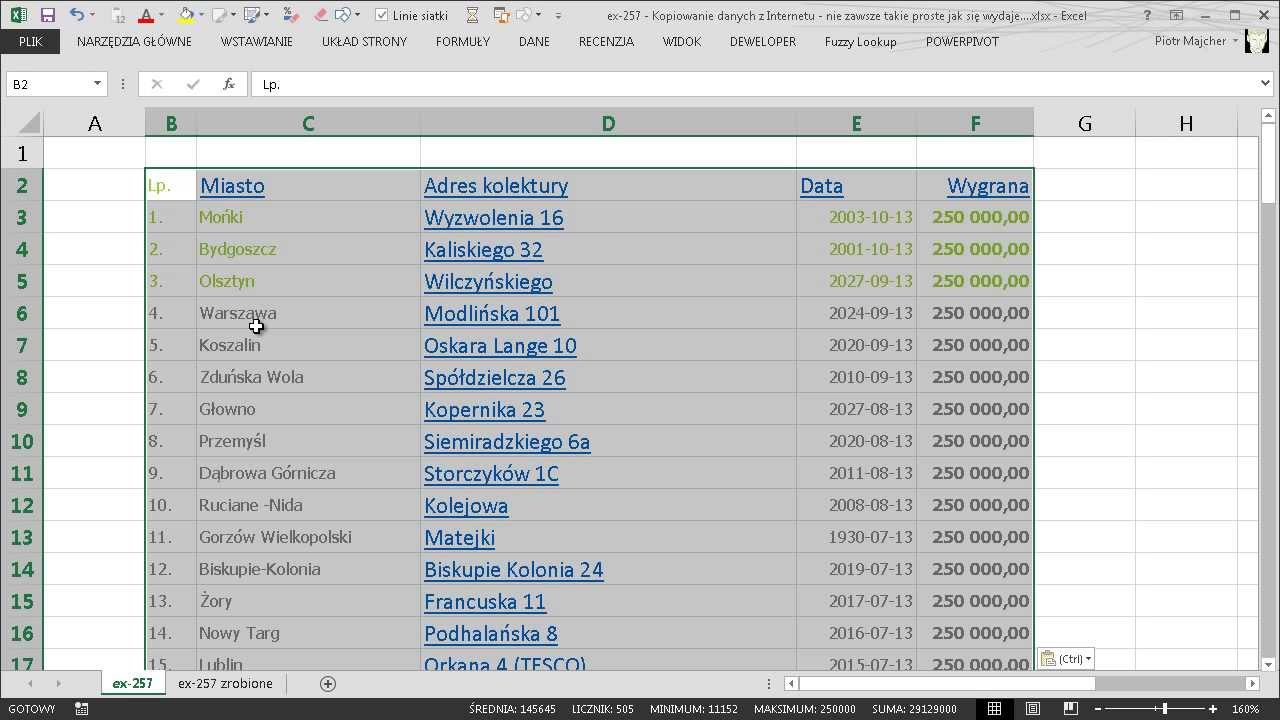Click the pencil-on-paper toolbar icon

point(220,15)
